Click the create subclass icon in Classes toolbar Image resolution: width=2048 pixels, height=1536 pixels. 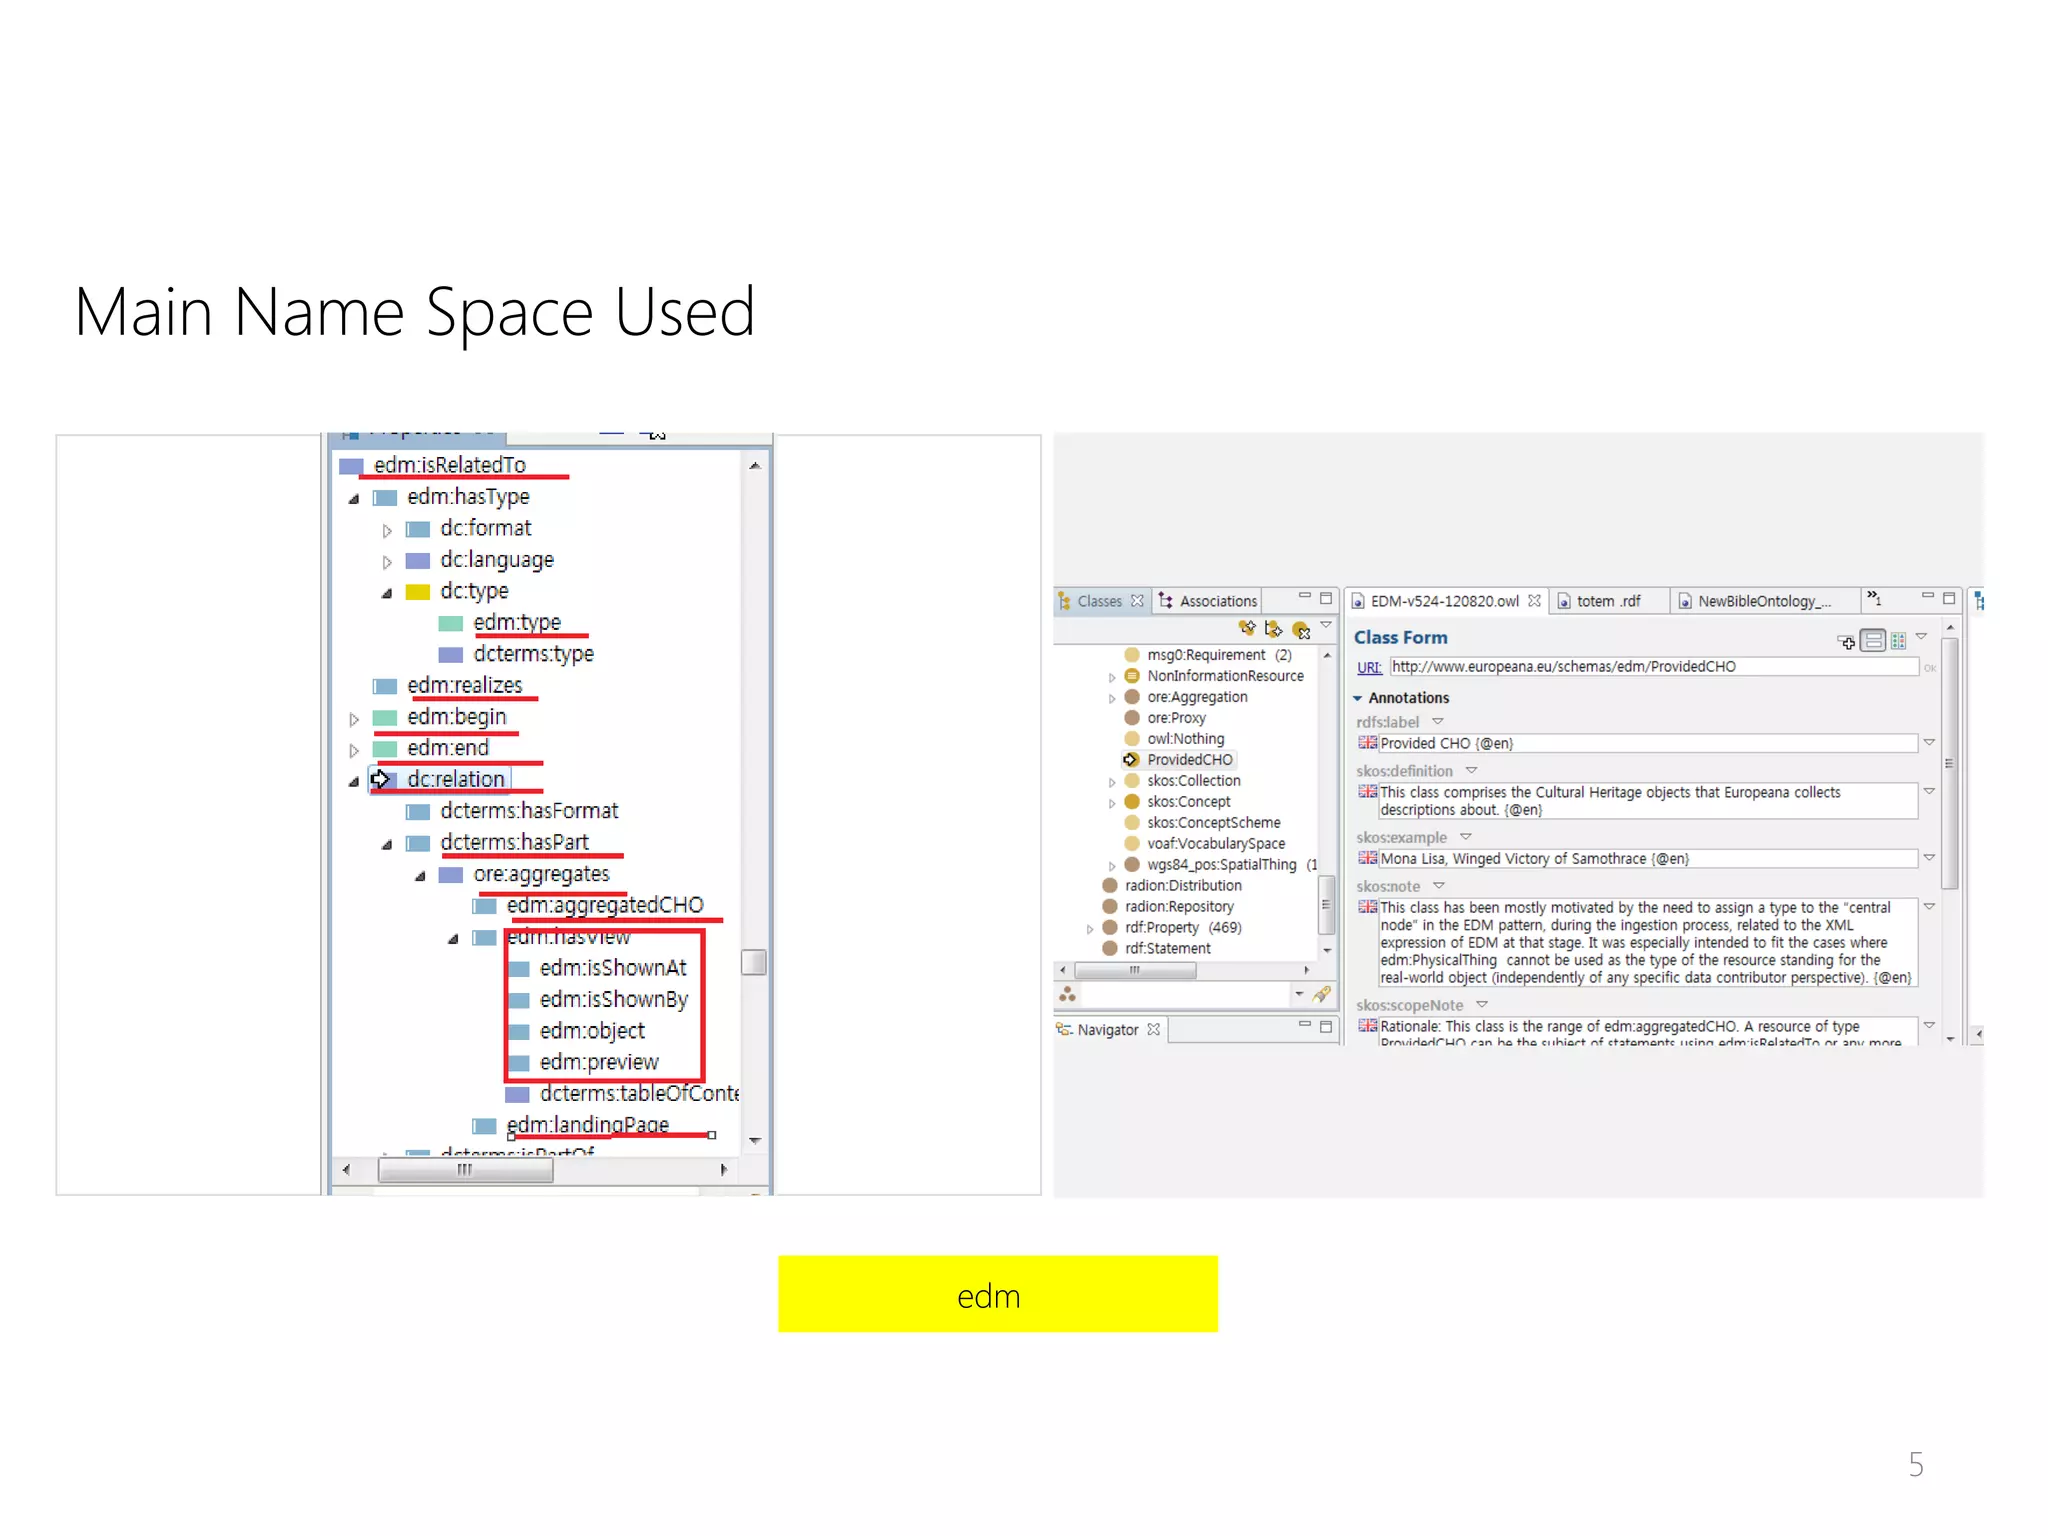(1247, 628)
